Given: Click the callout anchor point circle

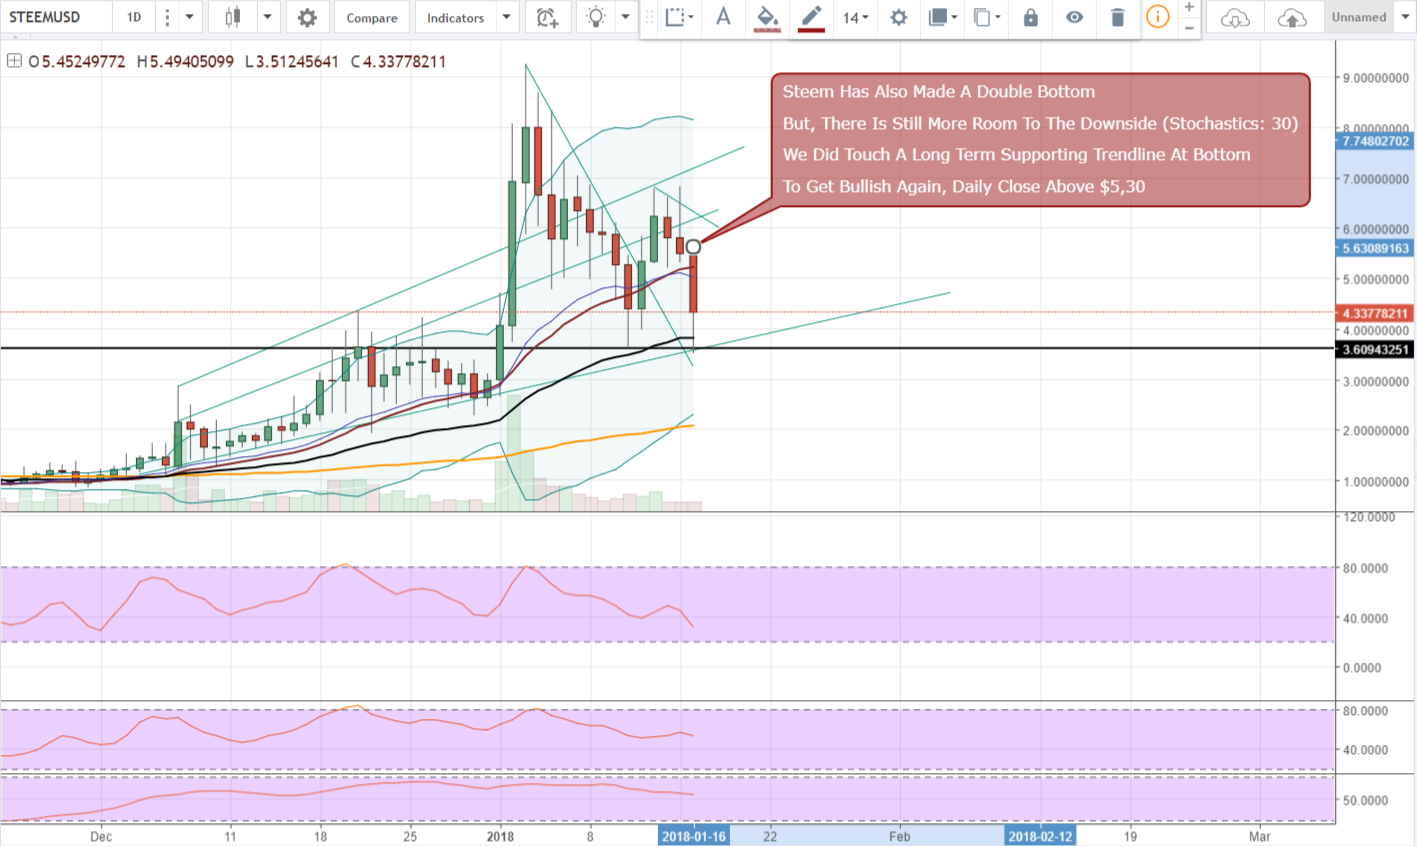Looking at the screenshot, I should click(x=693, y=246).
